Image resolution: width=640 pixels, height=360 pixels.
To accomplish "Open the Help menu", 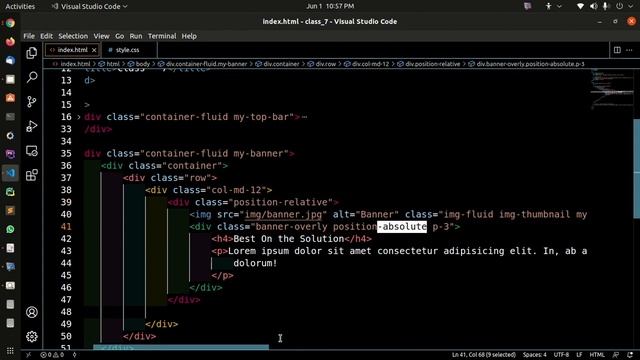I will pos(189,36).
